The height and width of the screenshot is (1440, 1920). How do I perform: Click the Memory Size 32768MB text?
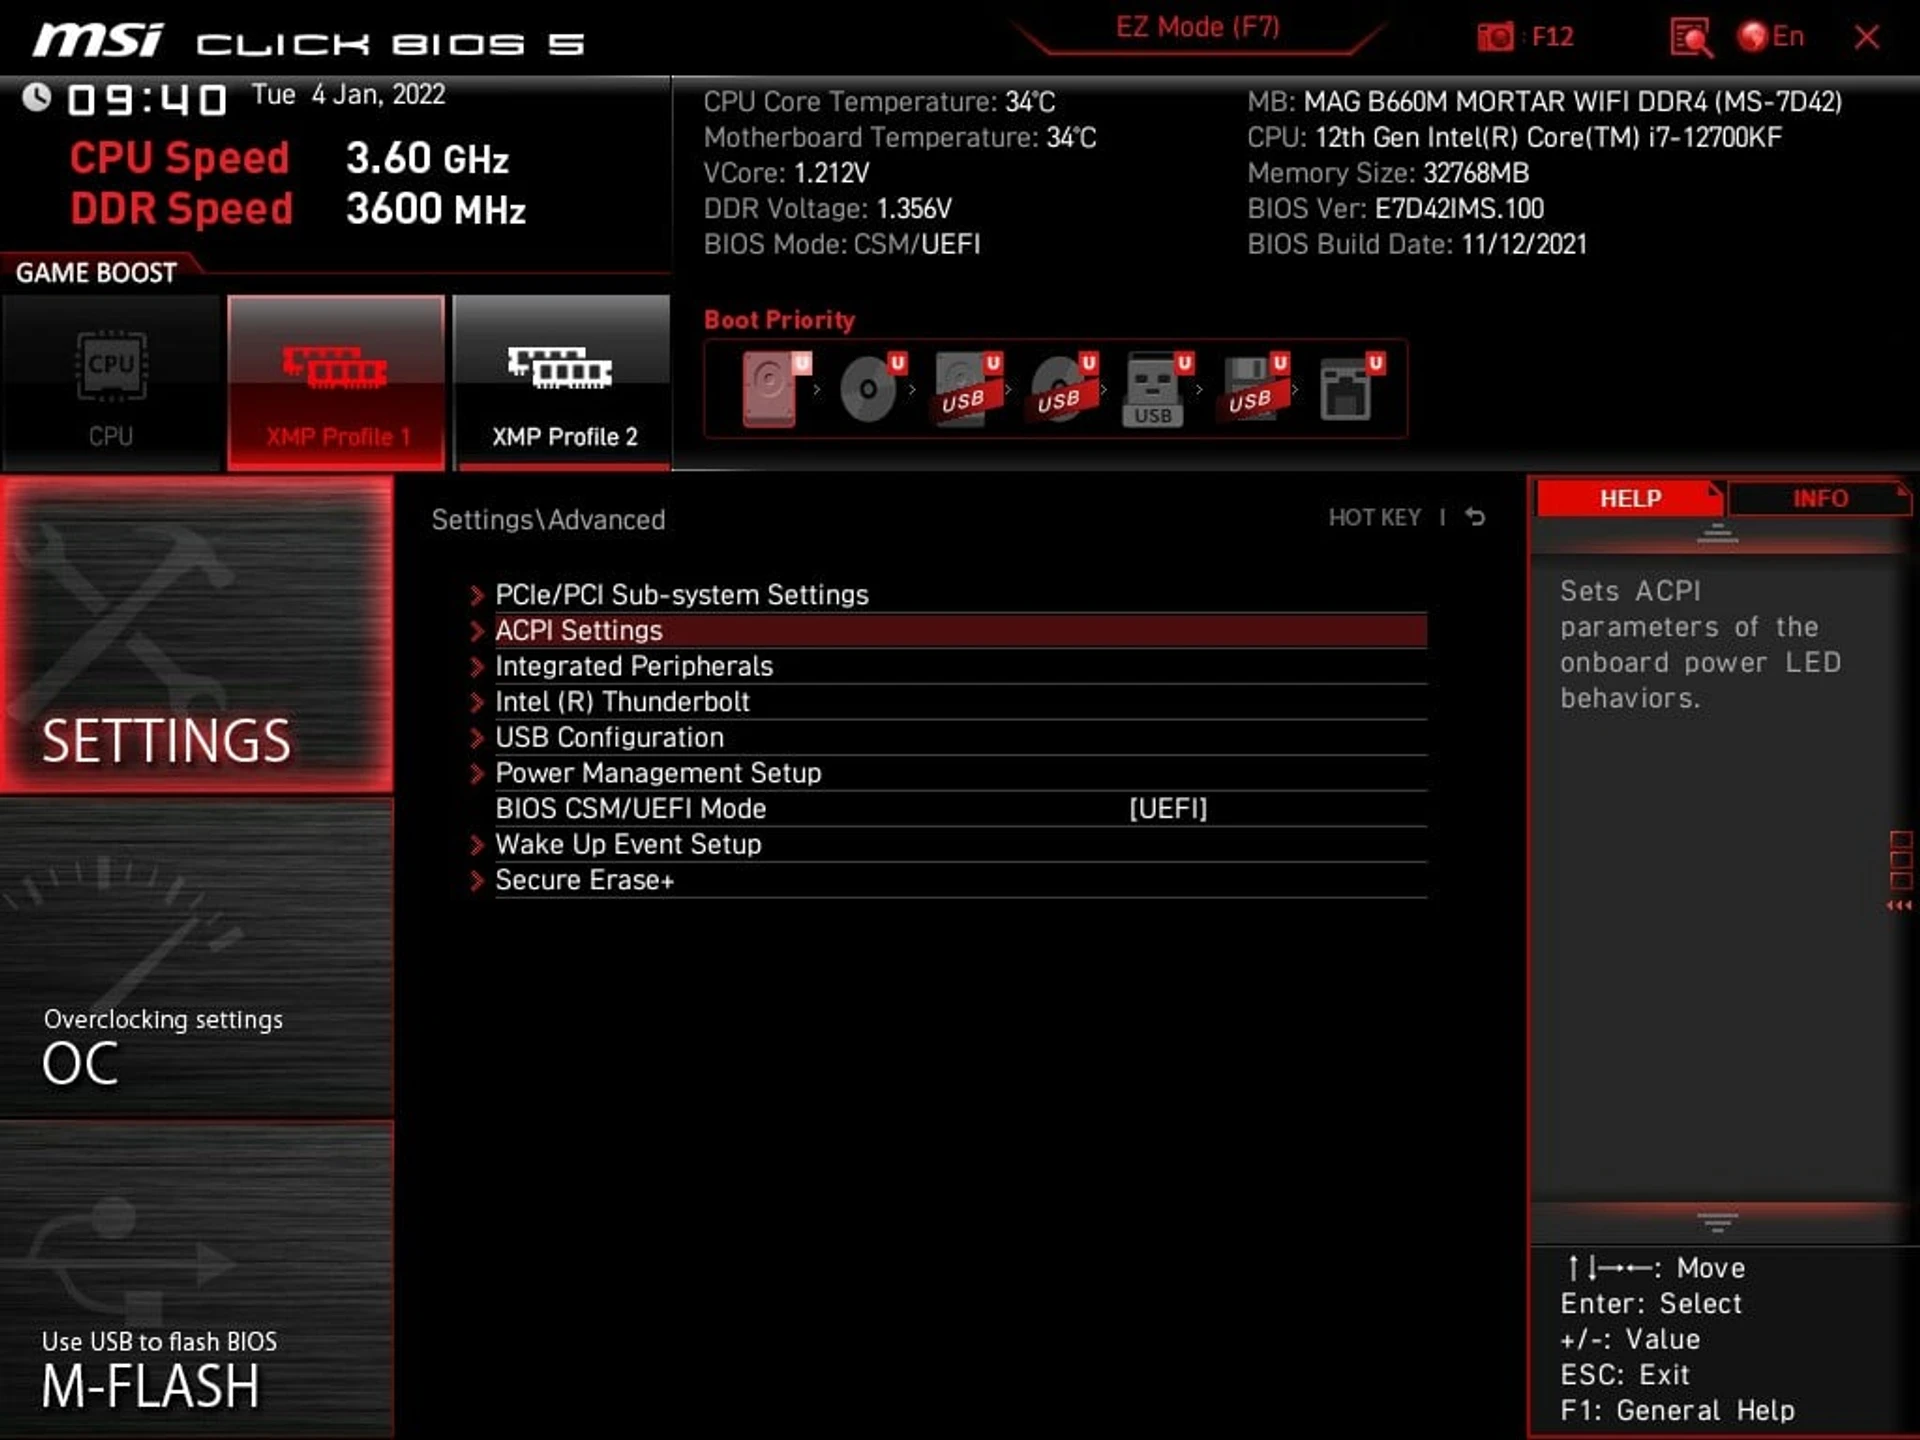1388,173
